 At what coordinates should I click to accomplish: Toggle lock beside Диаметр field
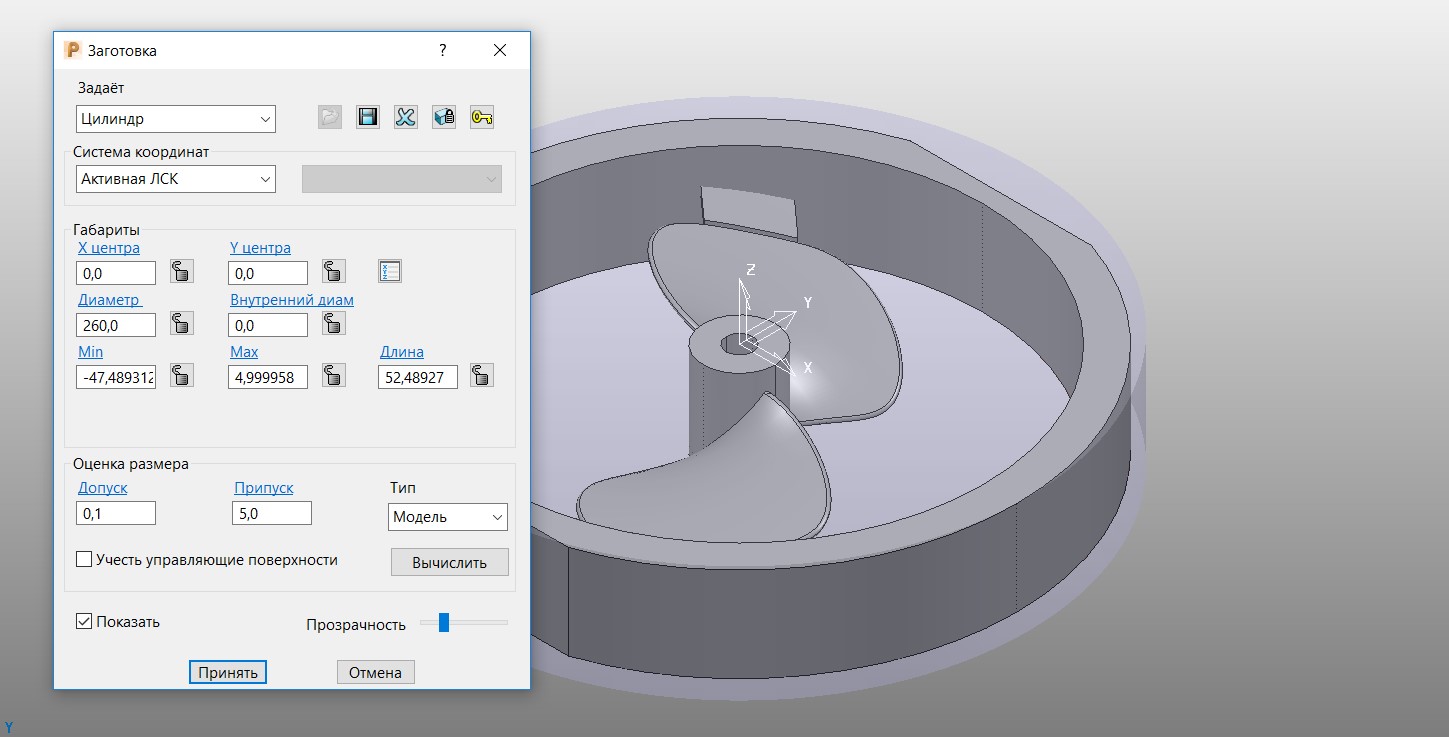[x=181, y=324]
